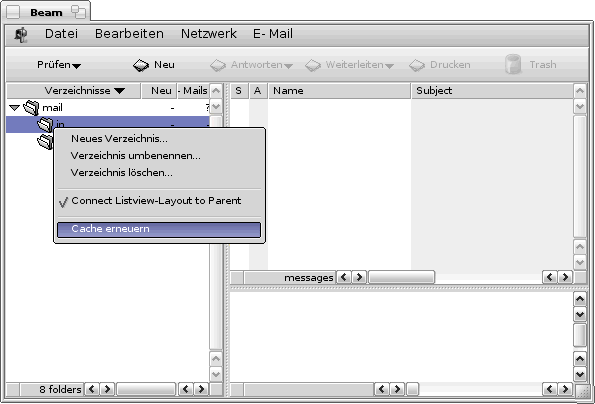Click the folder icon of the 'in' directory

[45, 124]
